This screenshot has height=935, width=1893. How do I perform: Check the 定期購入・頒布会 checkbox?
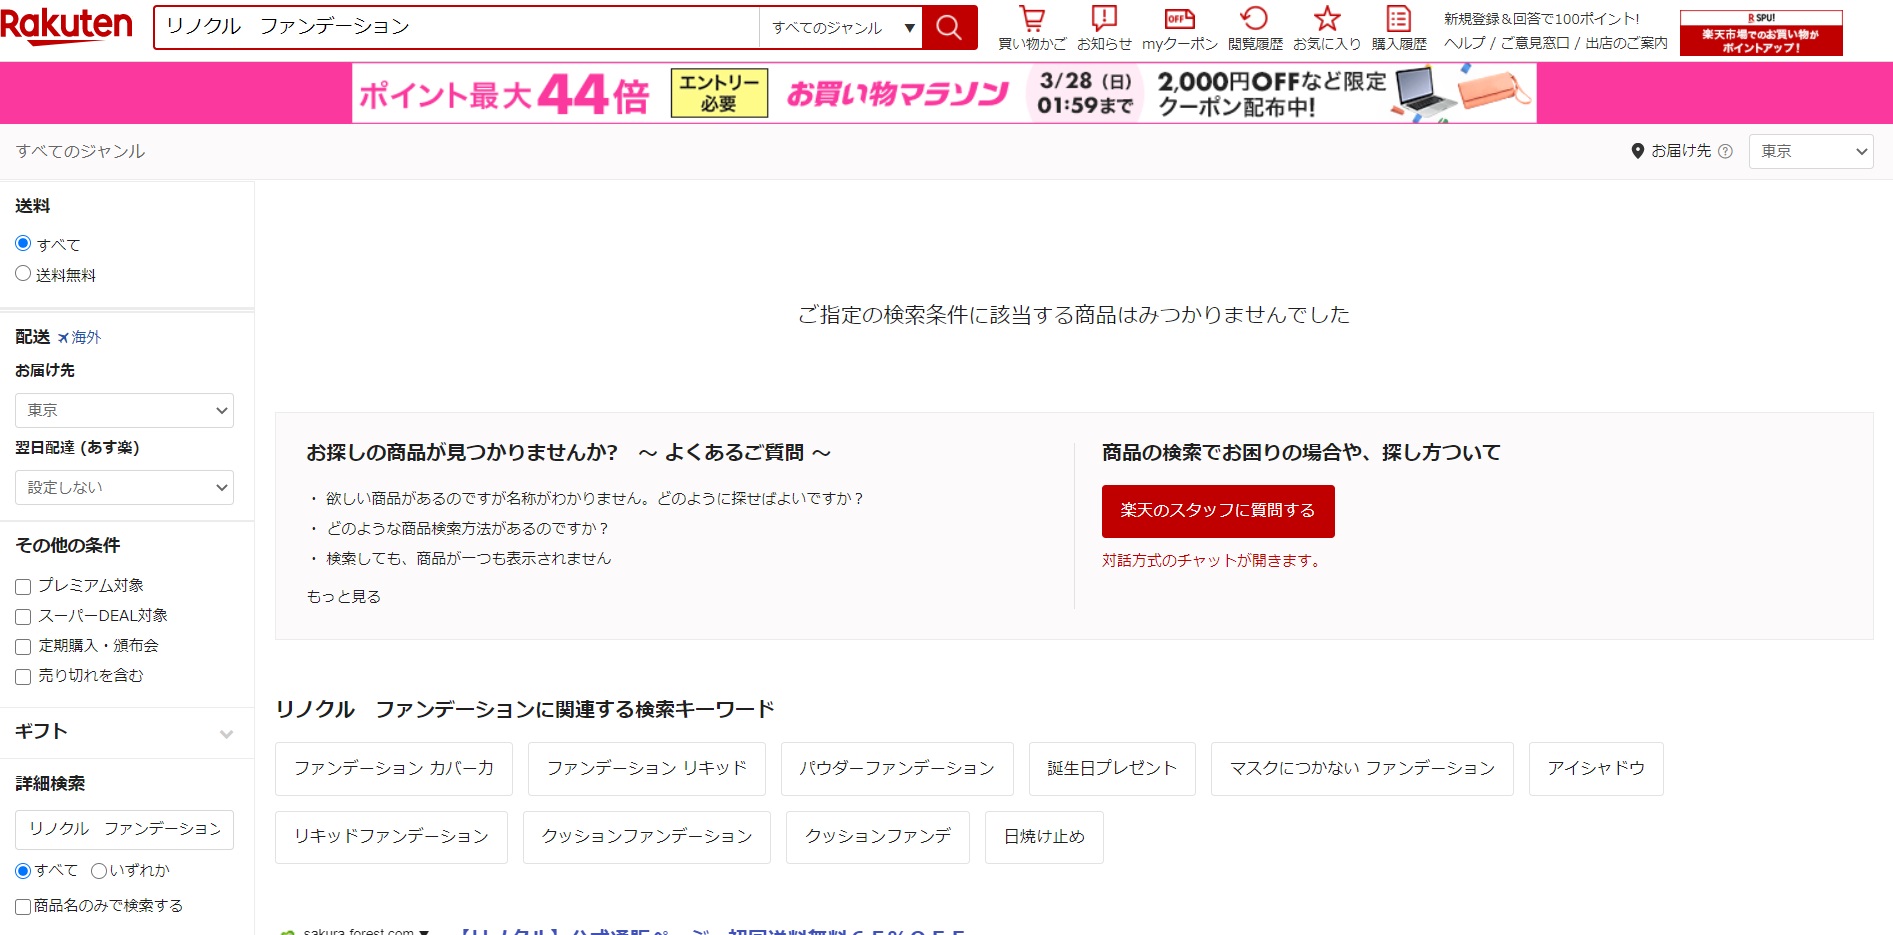pyautogui.click(x=23, y=647)
